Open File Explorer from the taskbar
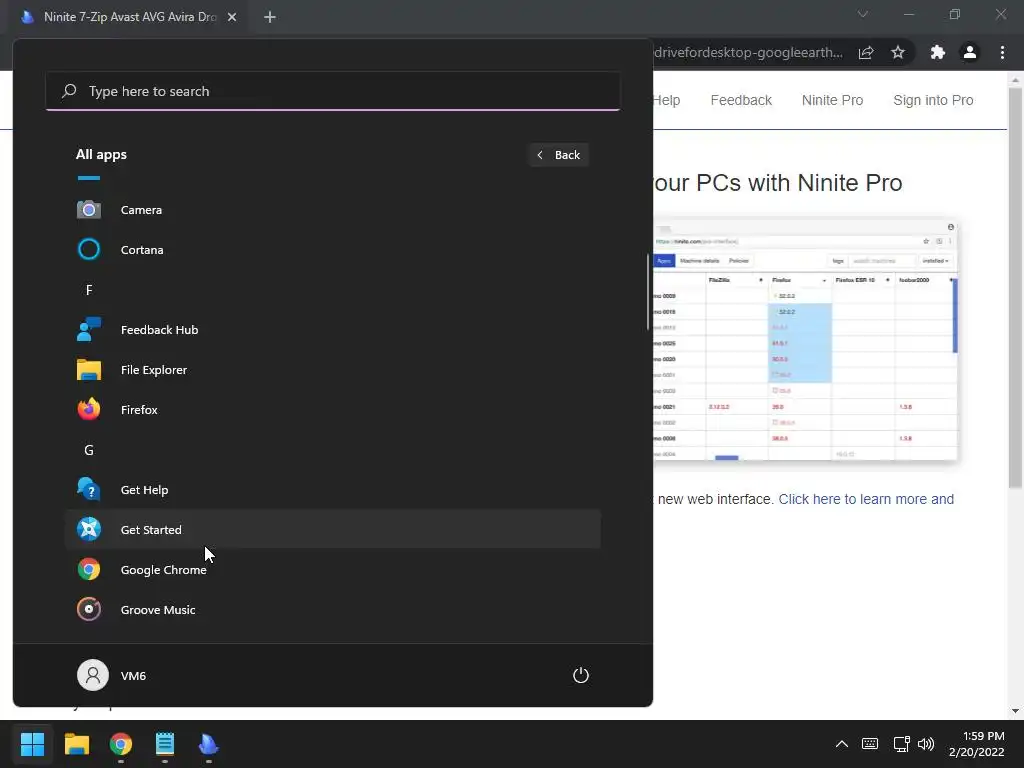The width and height of the screenshot is (1024, 768). click(76, 744)
